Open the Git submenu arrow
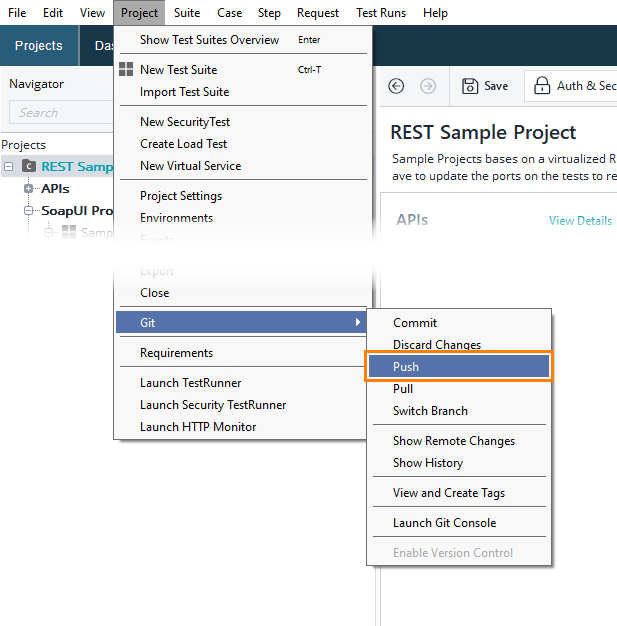This screenshot has width=617, height=626. click(358, 322)
